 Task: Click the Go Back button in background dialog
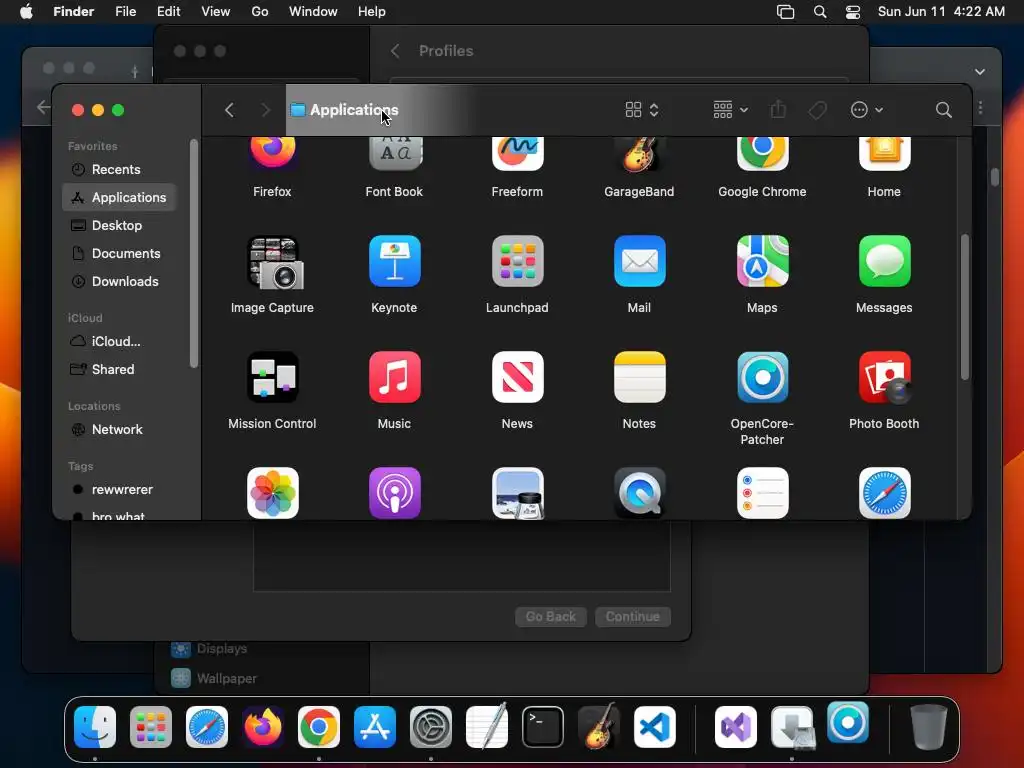551,616
